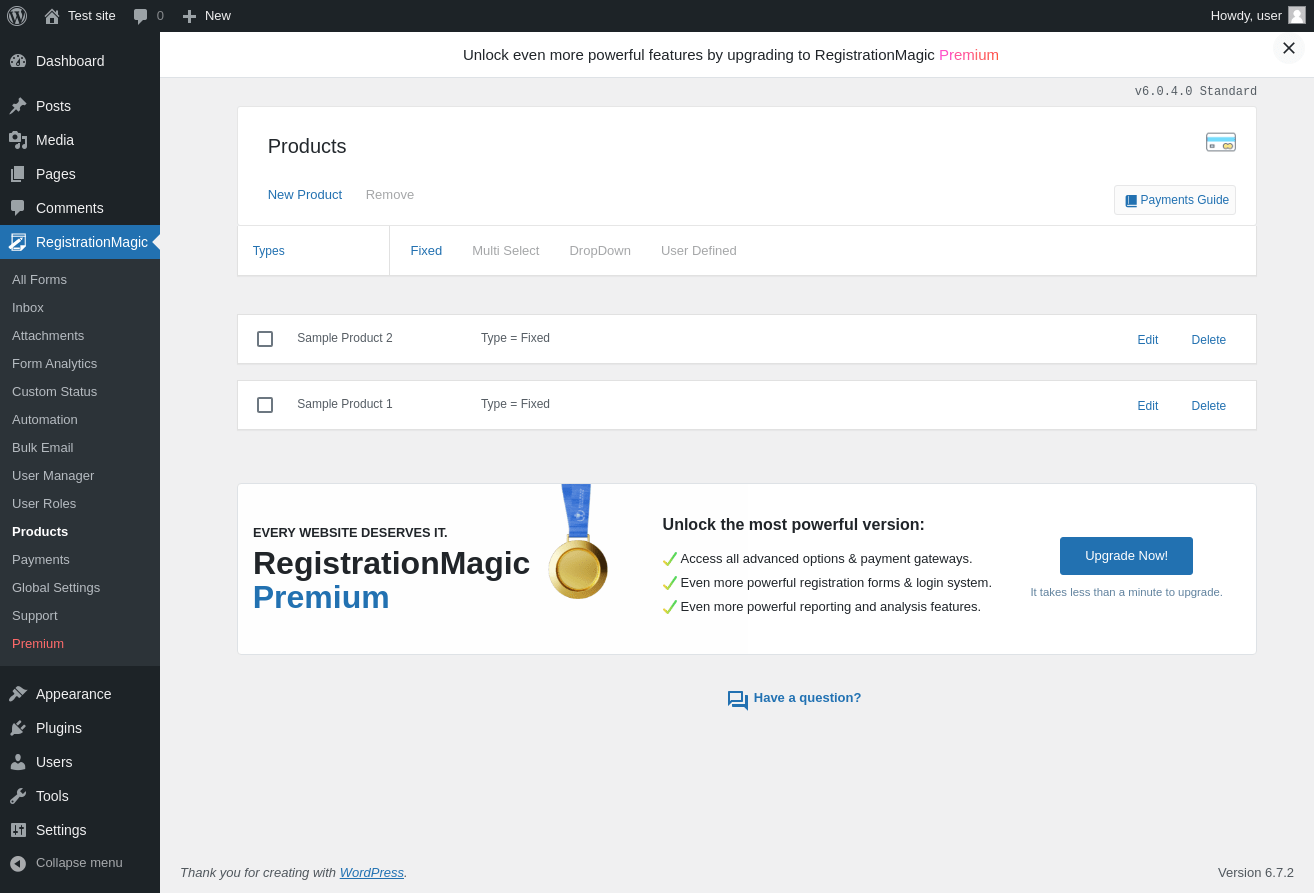Check the Sample Product 2 checkbox
The width and height of the screenshot is (1314, 893).
[x=265, y=339]
